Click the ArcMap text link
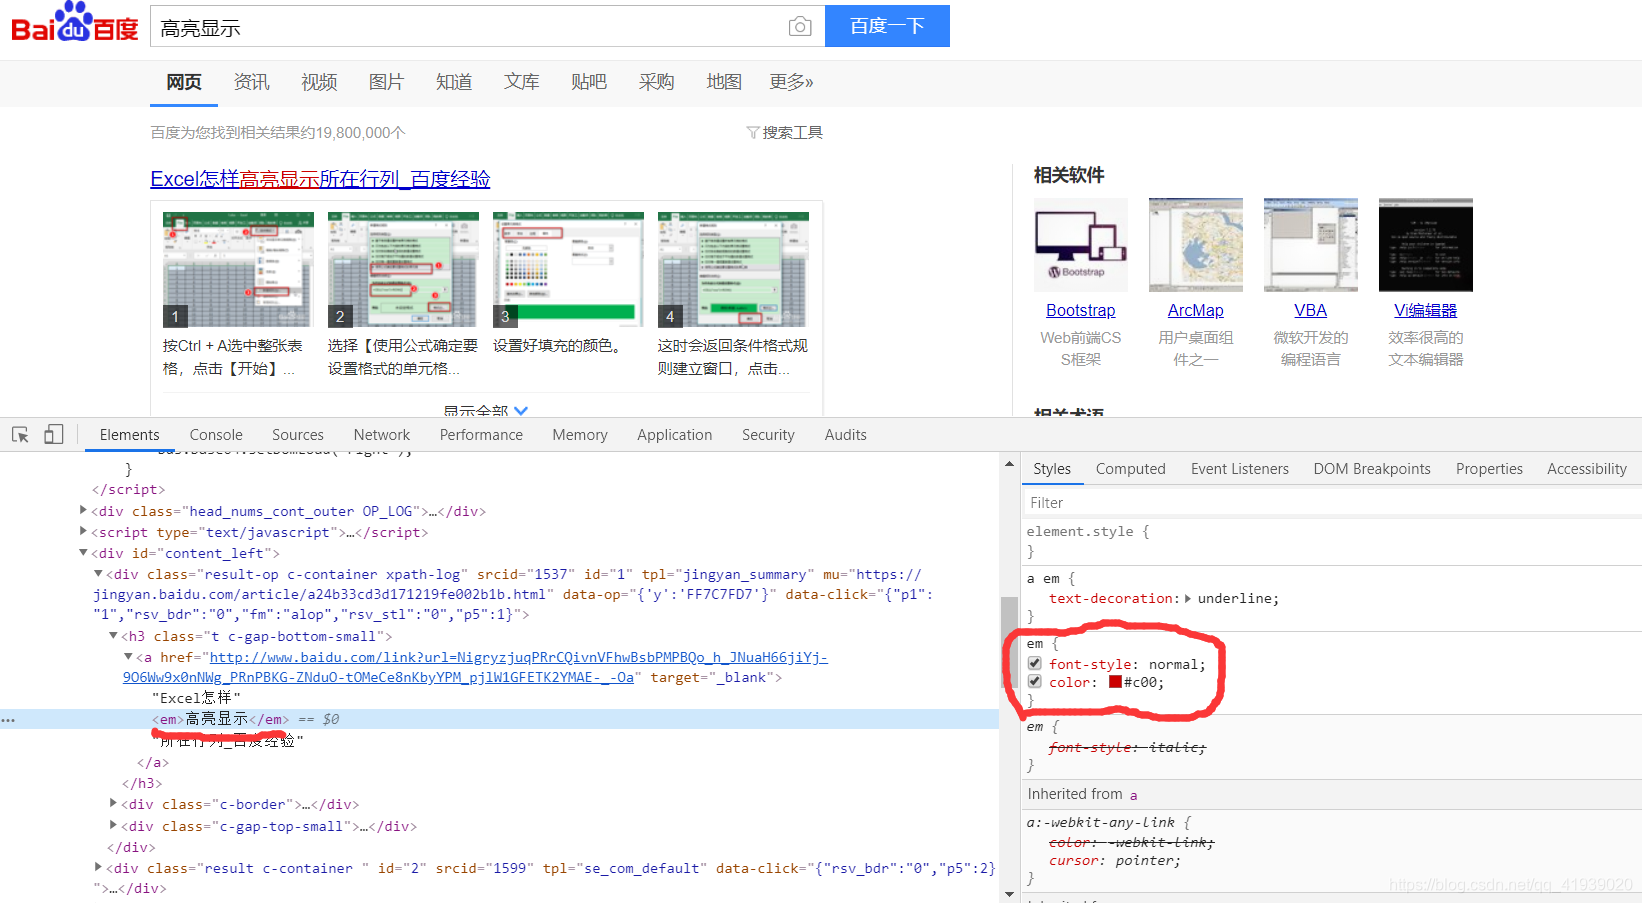The height and width of the screenshot is (903, 1642). click(x=1196, y=311)
